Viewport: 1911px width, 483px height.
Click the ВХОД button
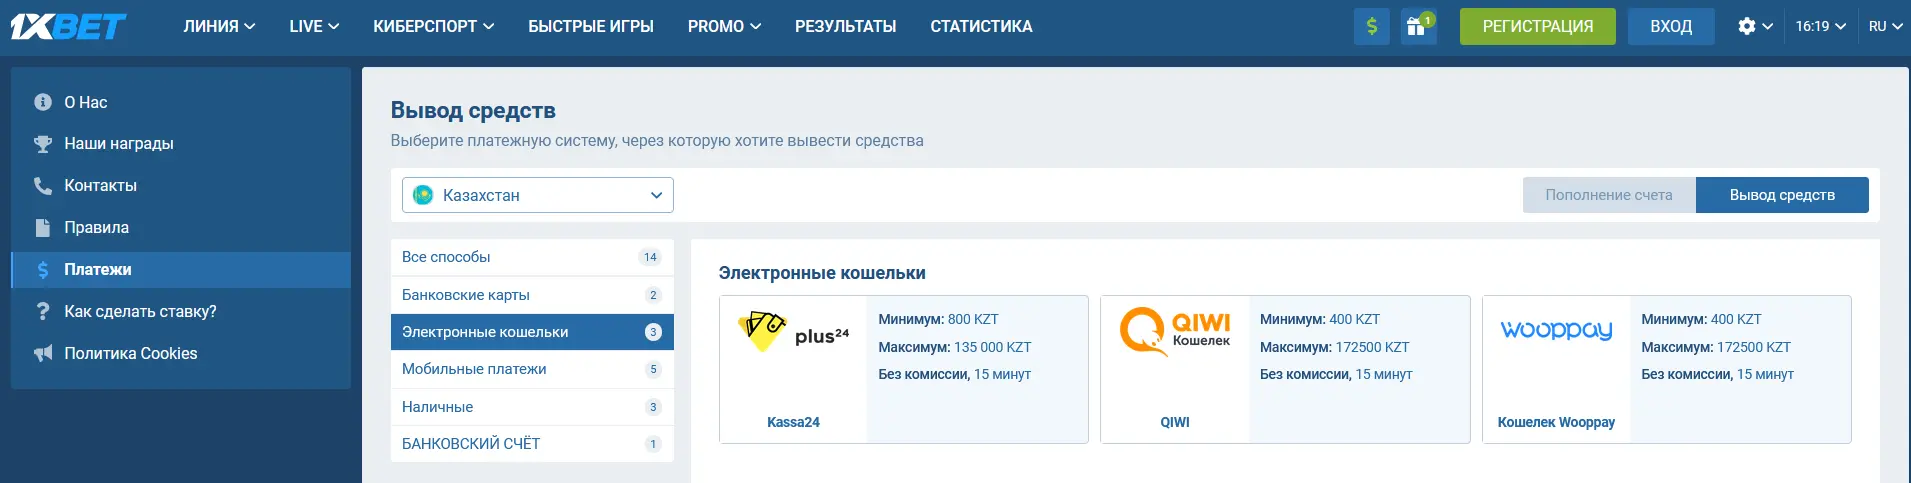(x=1671, y=26)
